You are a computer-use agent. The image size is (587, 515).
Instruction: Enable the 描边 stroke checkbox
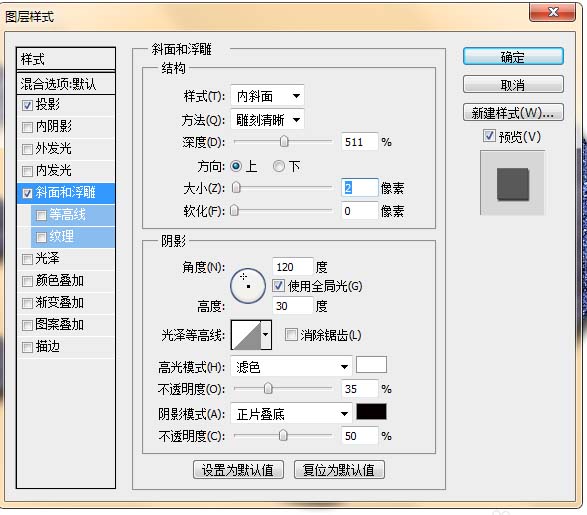pyautogui.click(x=27, y=347)
